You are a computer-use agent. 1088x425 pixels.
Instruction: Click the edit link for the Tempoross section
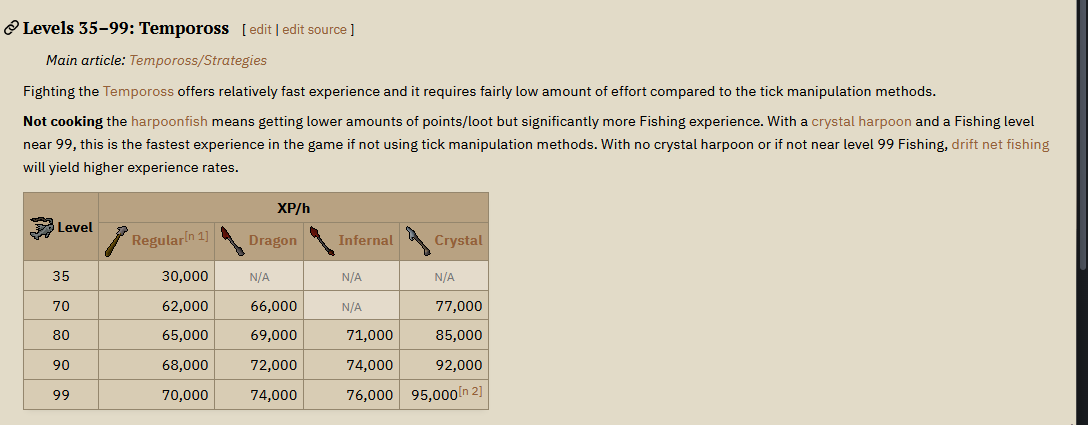point(260,29)
